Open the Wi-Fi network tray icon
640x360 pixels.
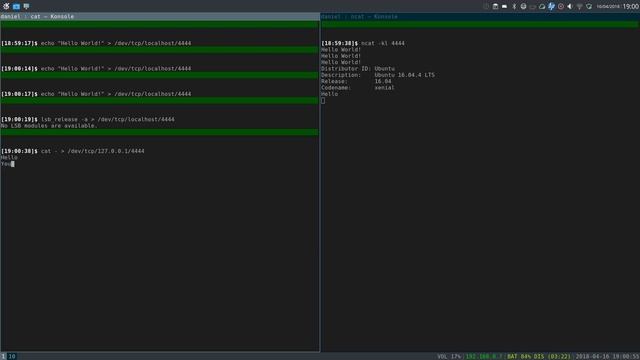pyautogui.click(x=579, y=7)
